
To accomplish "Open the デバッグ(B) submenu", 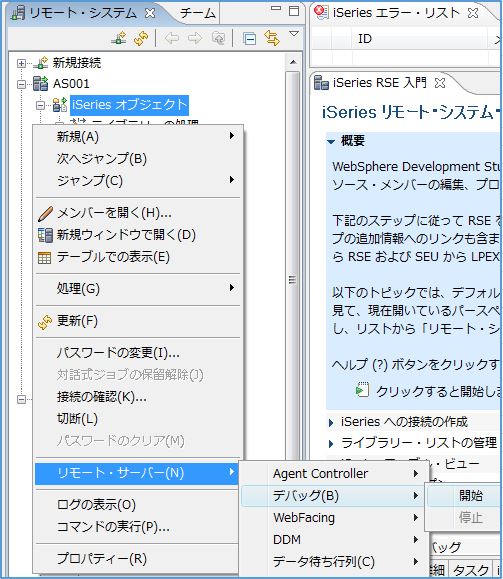I will [x=333, y=496].
